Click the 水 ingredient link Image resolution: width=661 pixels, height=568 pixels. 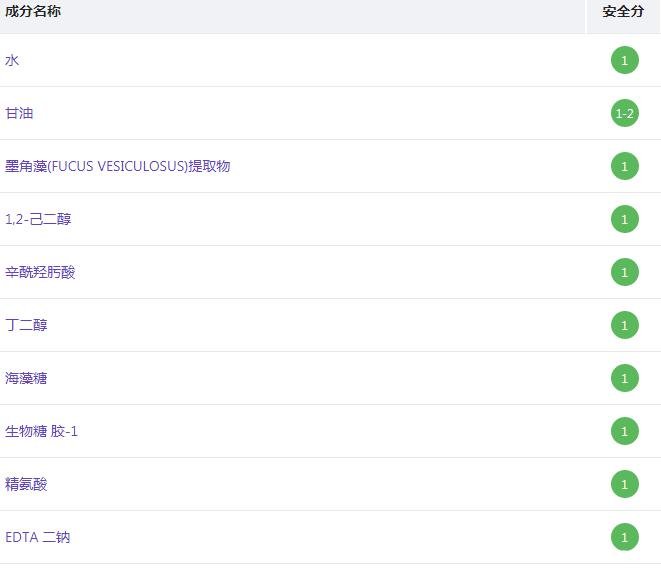pos(12,60)
